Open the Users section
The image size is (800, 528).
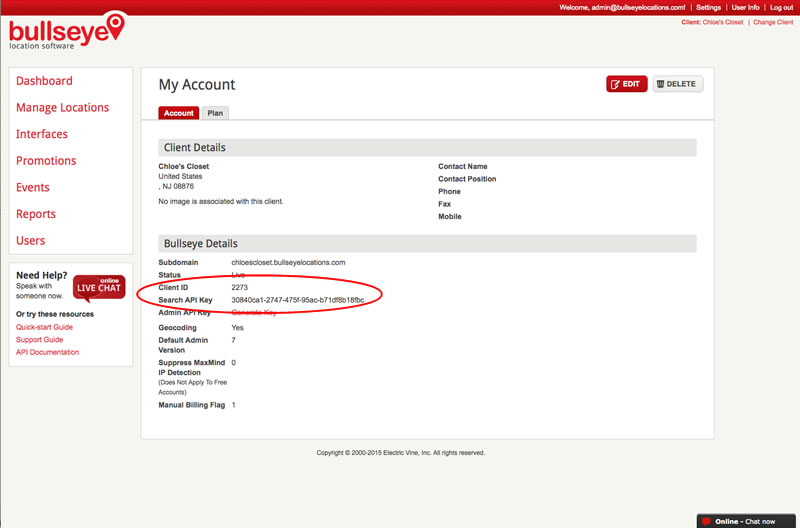click(x=31, y=240)
